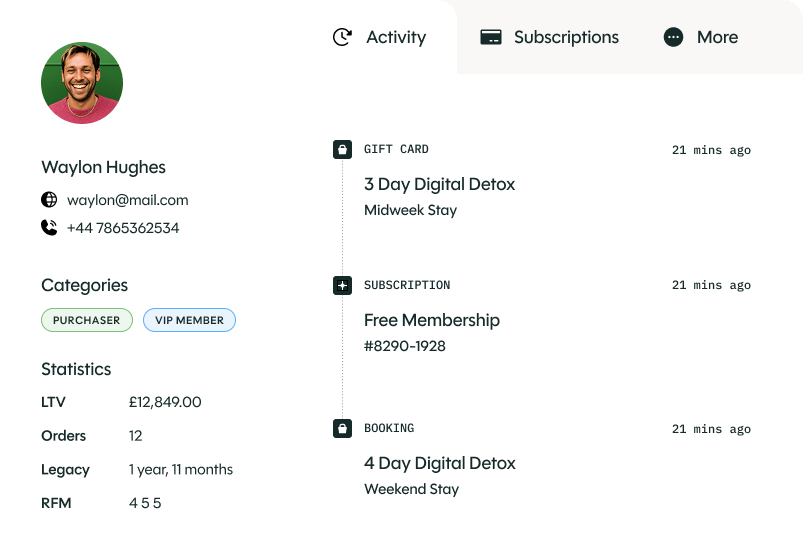Click the Activity clock icon

tap(342, 37)
